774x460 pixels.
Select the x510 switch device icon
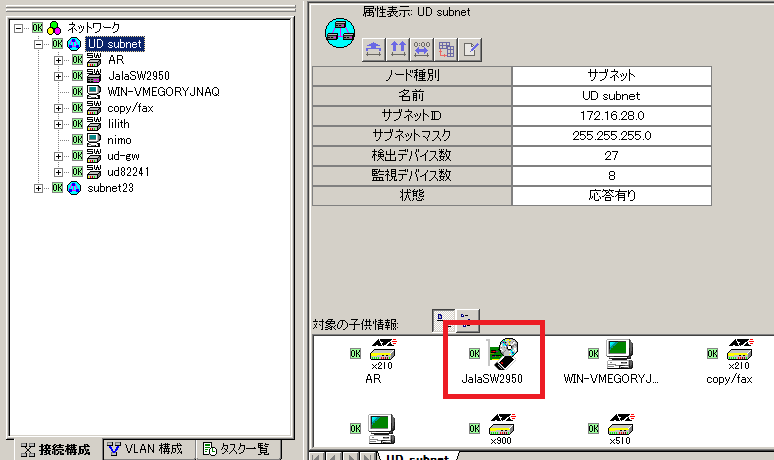(x=621, y=429)
